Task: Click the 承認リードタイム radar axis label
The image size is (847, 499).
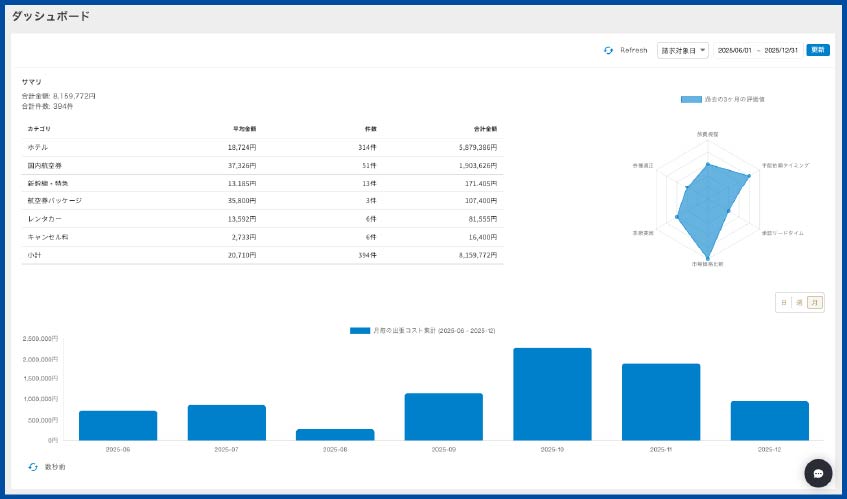Action: click(x=782, y=233)
